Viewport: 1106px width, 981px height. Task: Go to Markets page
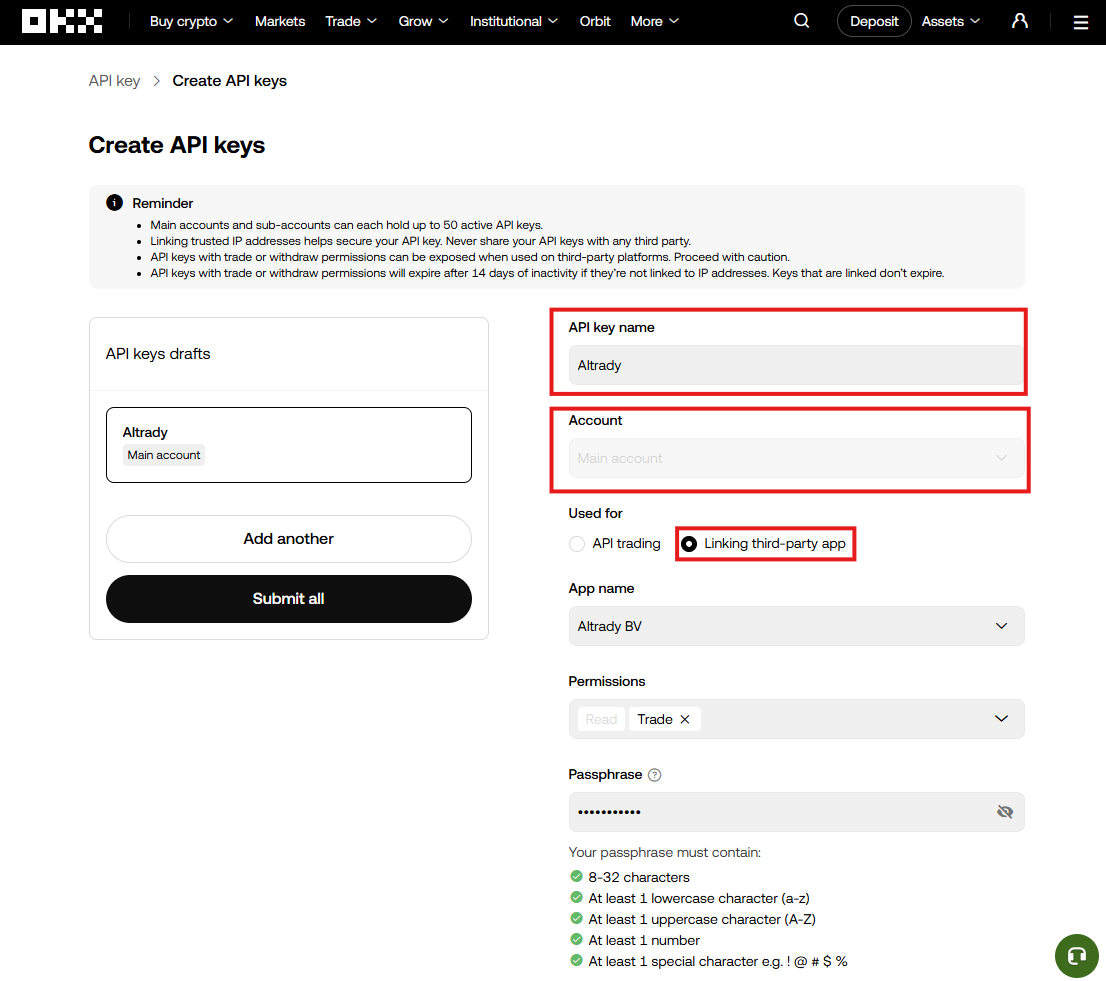click(279, 21)
